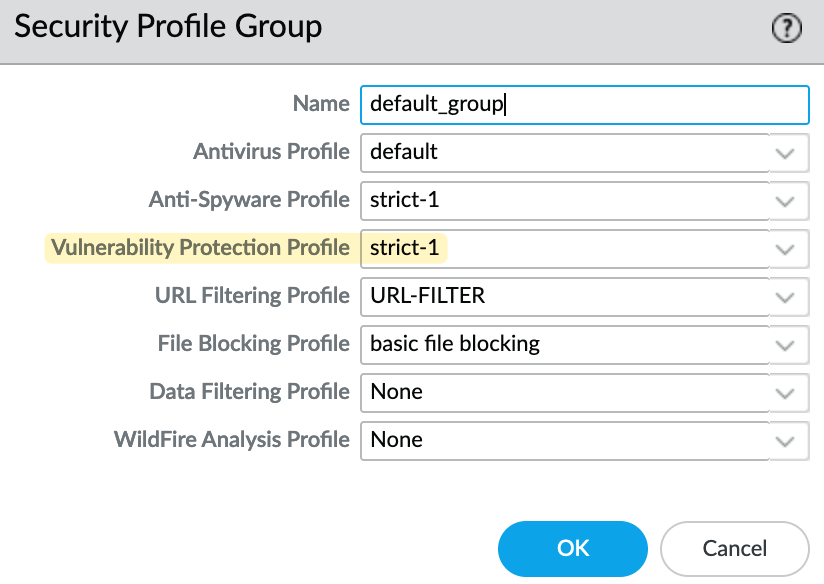
Task: Click the Vulnerability Protection strict-1 field
Action: pos(563,248)
